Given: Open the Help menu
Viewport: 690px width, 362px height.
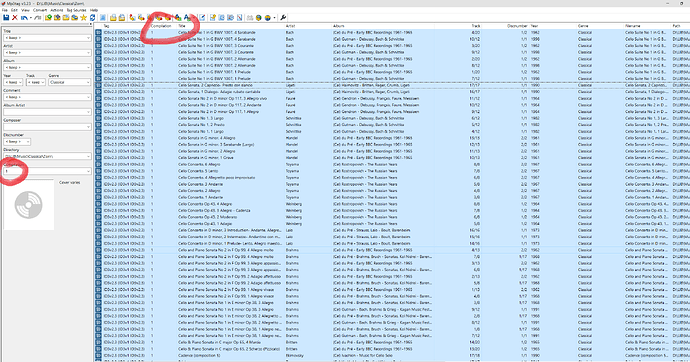Looking at the screenshot, I should pyautogui.click(x=94, y=10).
